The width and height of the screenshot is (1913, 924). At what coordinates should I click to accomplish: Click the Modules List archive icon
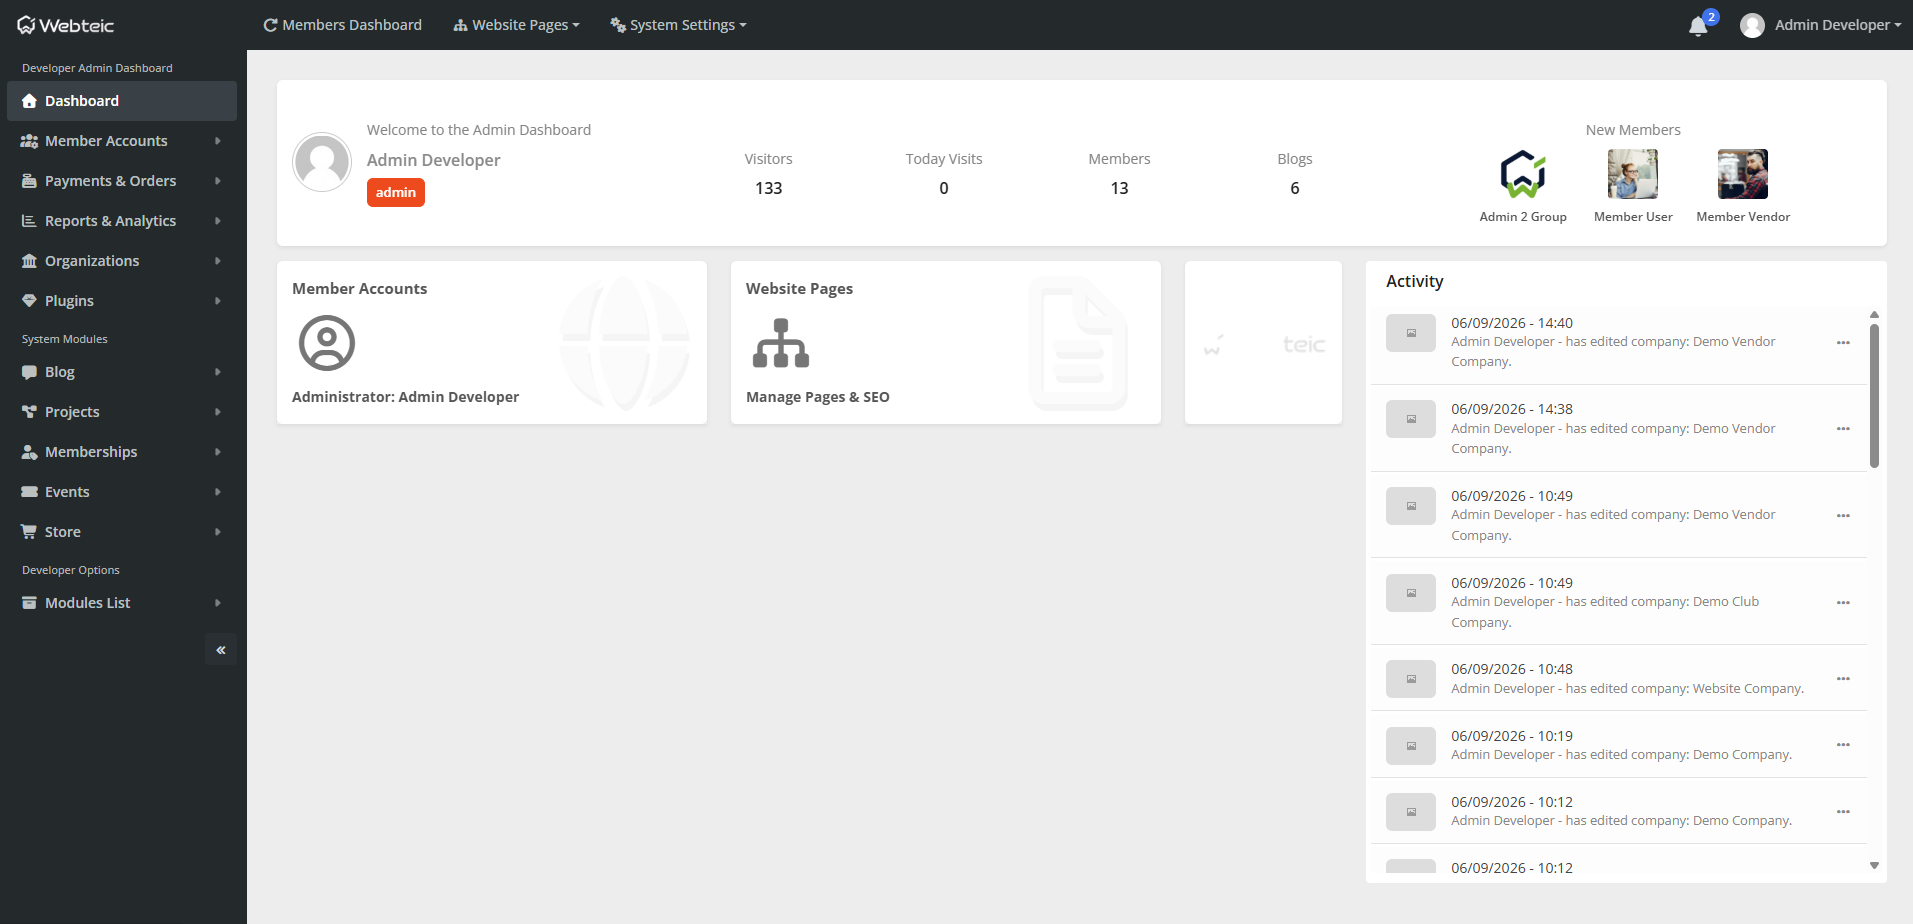[x=29, y=603]
